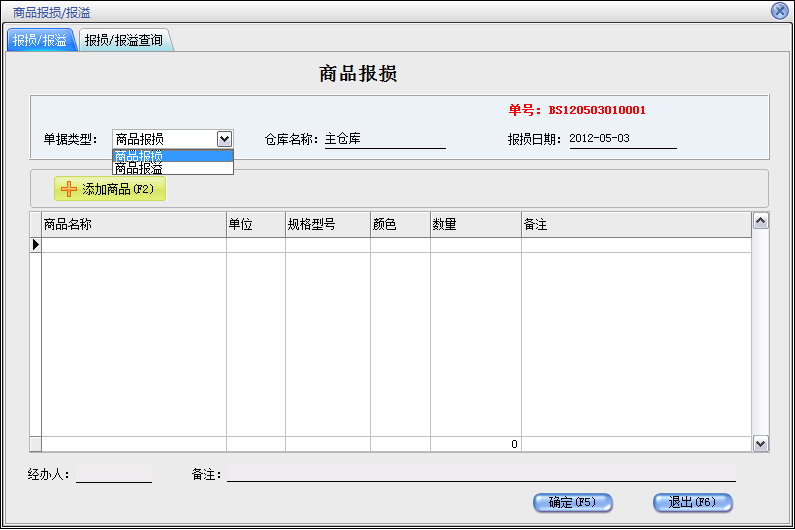Click the bottom 备注 input field

pos(480,474)
